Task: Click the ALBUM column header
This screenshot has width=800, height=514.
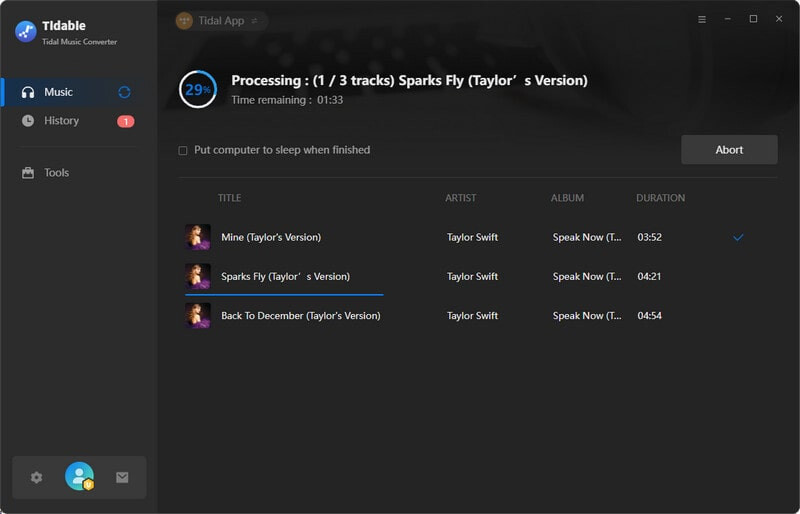Action: pyautogui.click(x=567, y=198)
